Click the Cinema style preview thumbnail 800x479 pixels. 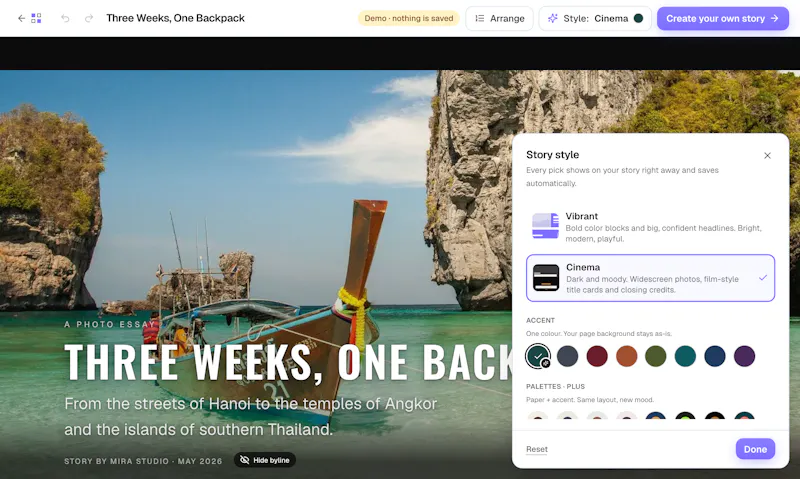coord(545,278)
